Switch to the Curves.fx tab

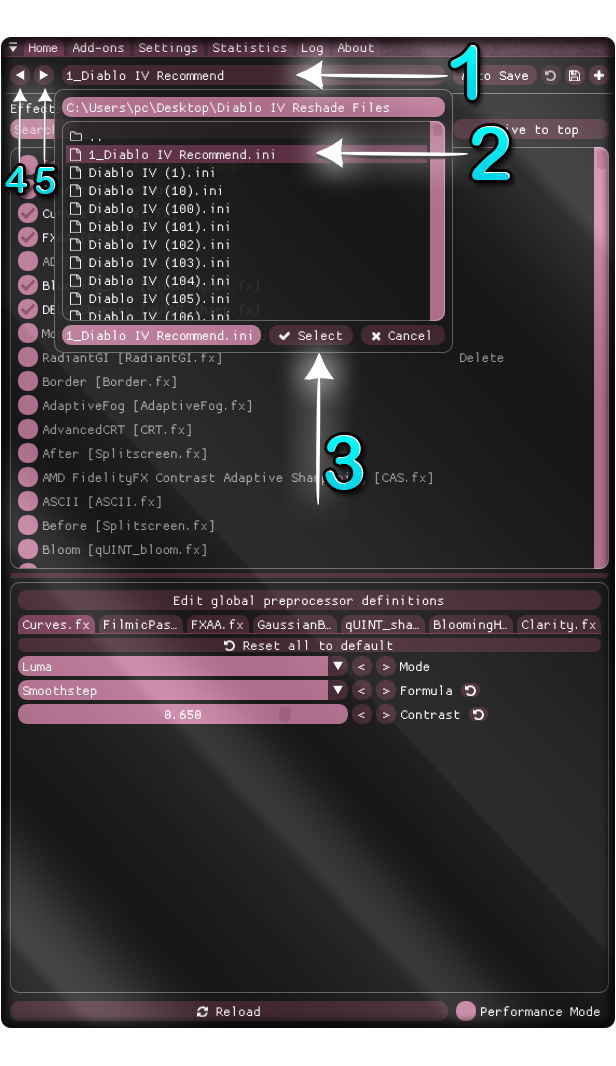click(x=56, y=625)
